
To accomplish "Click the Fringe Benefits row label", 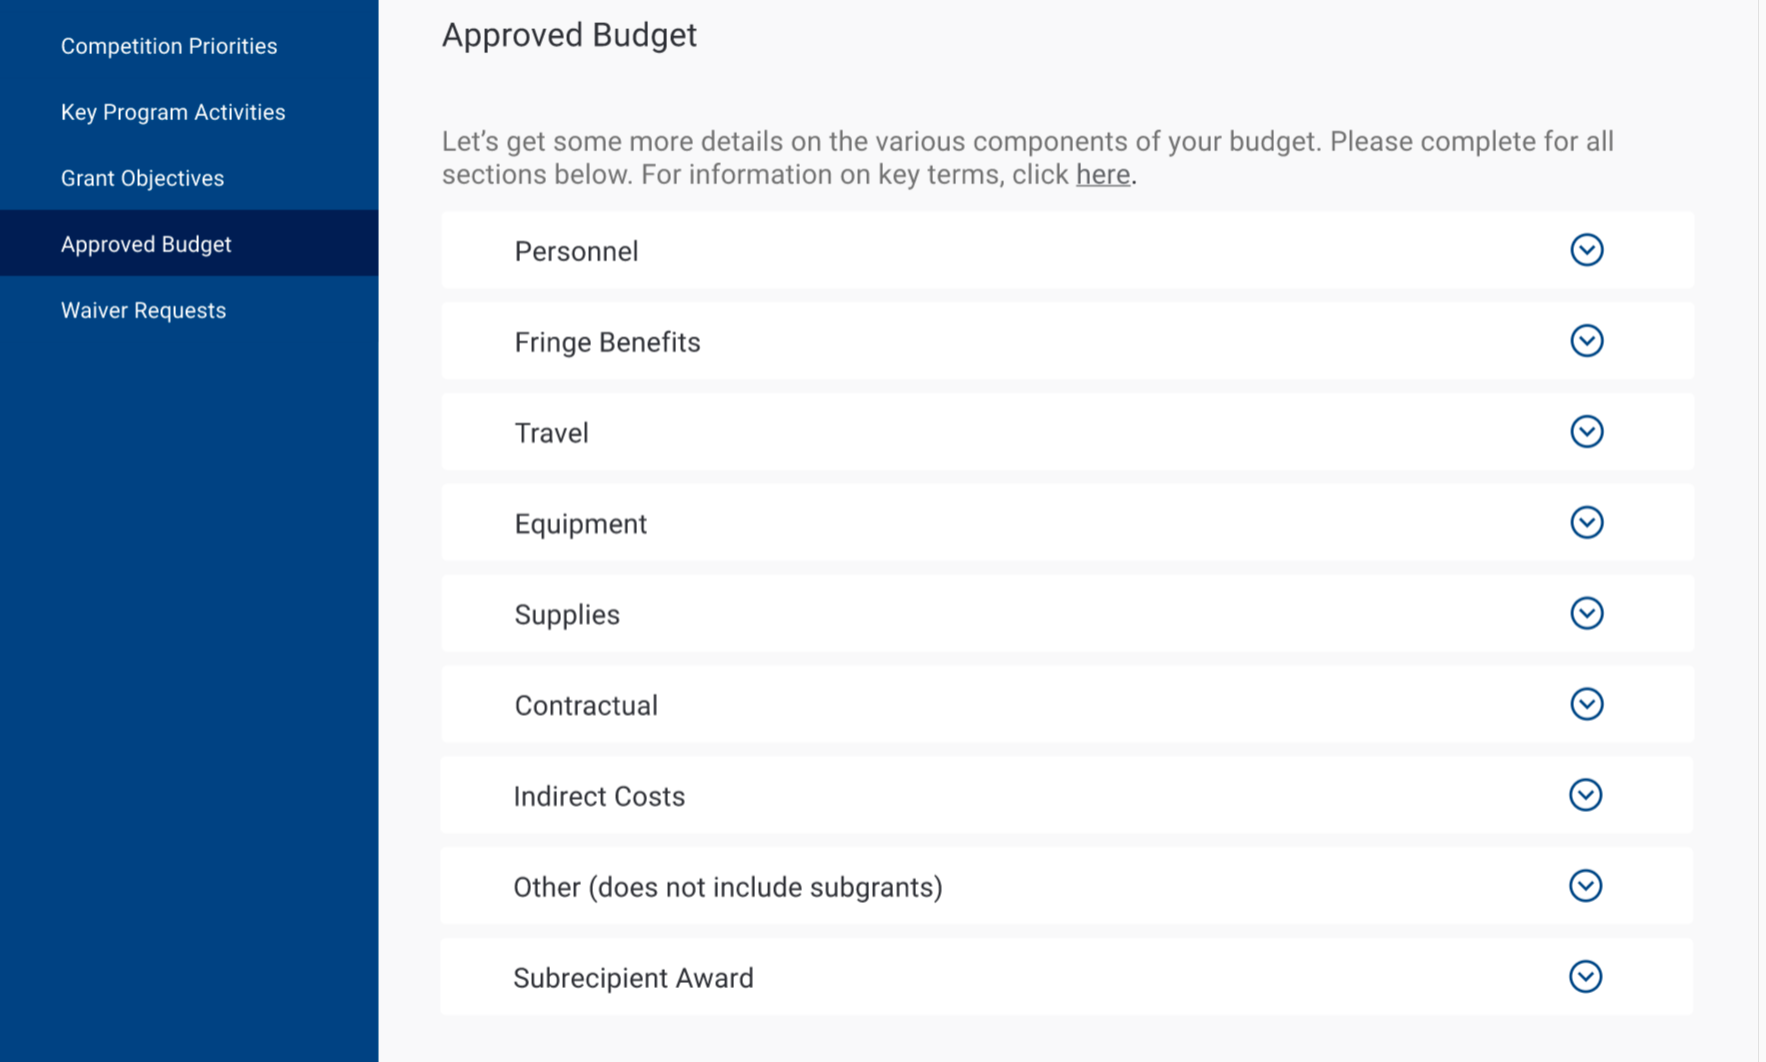I will click(x=607, y=342).
